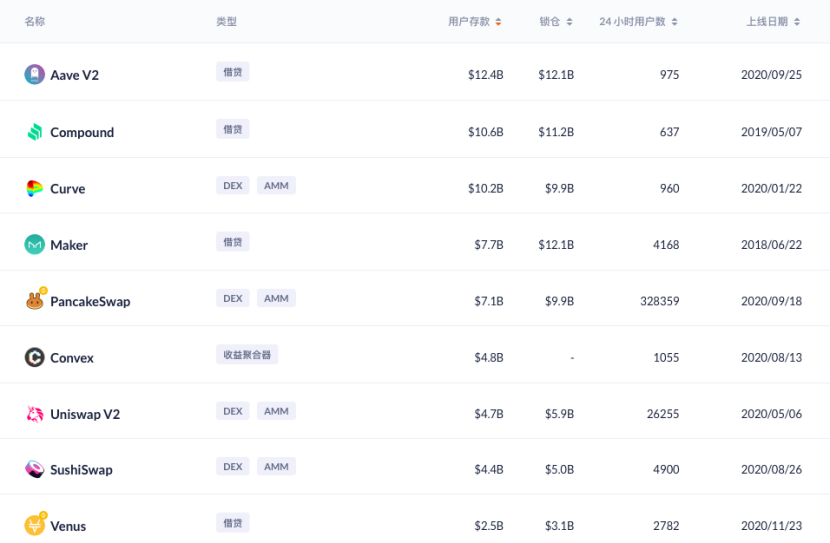Click the 借贷 tag on Aave V2

233,72
